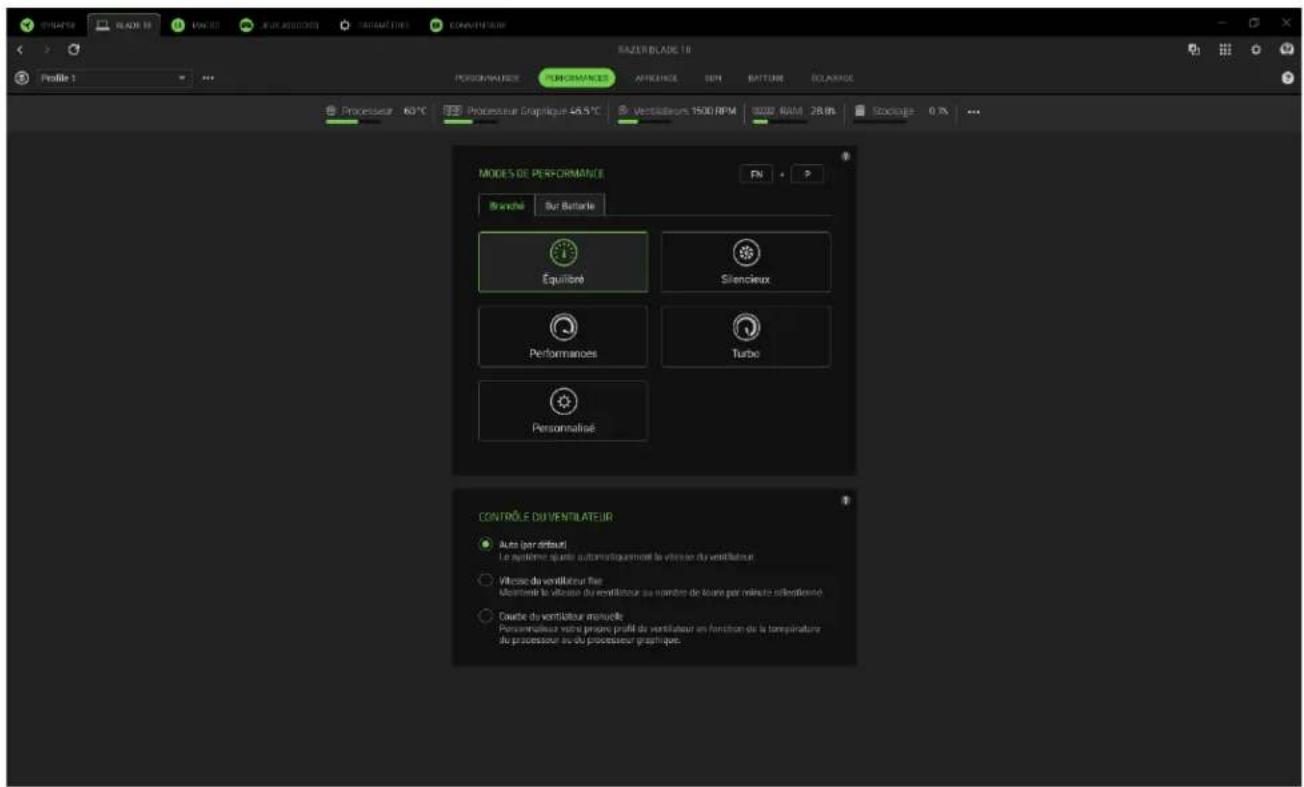Screen dimensions: 1304x787
Task: Open the three-dot menu next to Profile 1
Action: coord(208,77)
